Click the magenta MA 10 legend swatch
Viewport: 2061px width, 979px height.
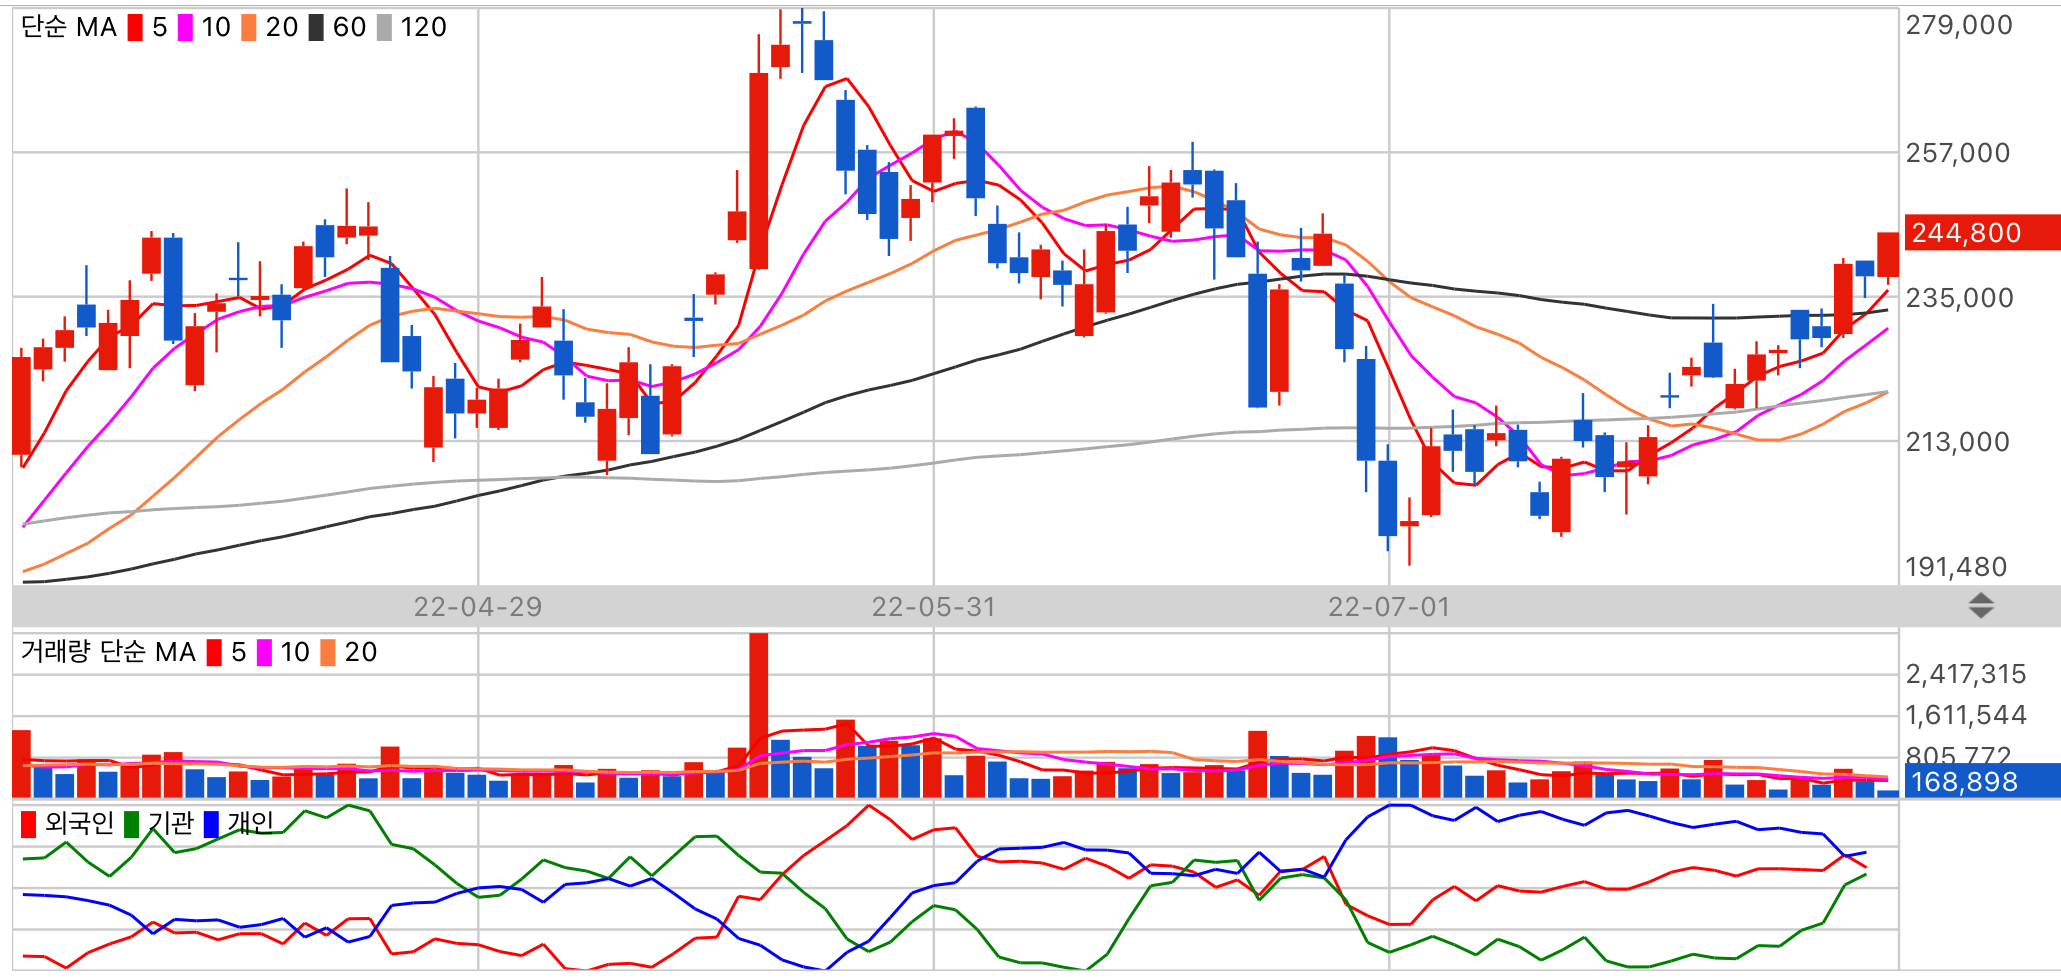click(185, 27)
